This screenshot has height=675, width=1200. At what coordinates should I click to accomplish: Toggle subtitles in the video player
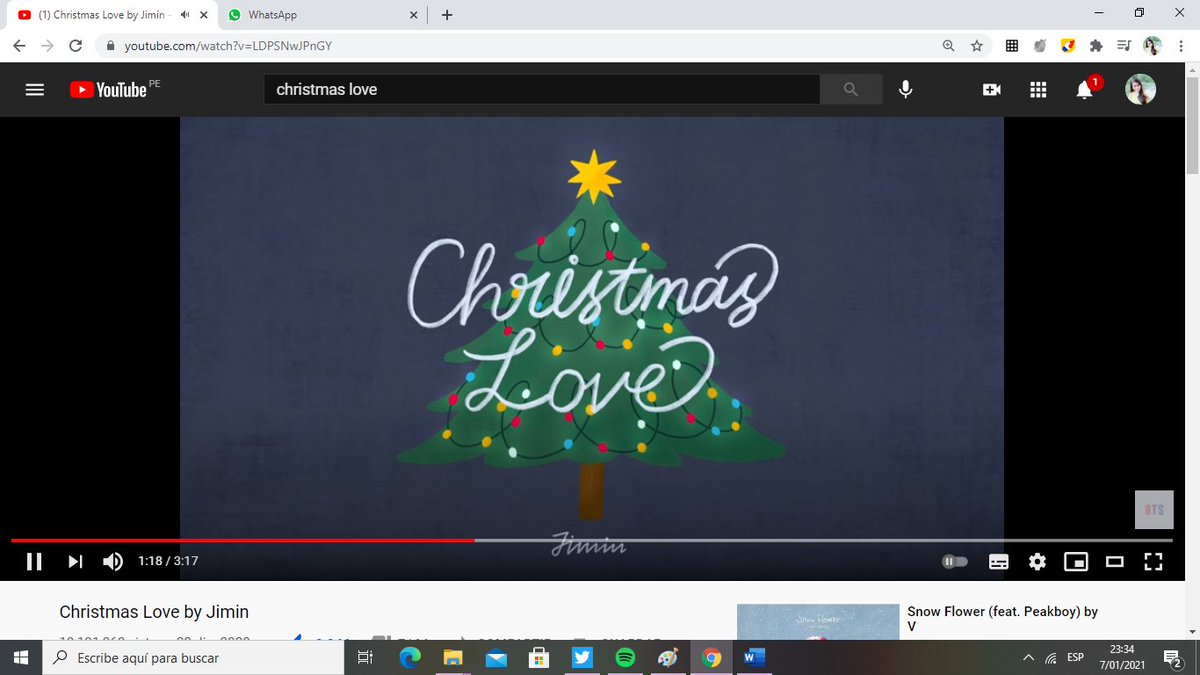coord(998,562)
